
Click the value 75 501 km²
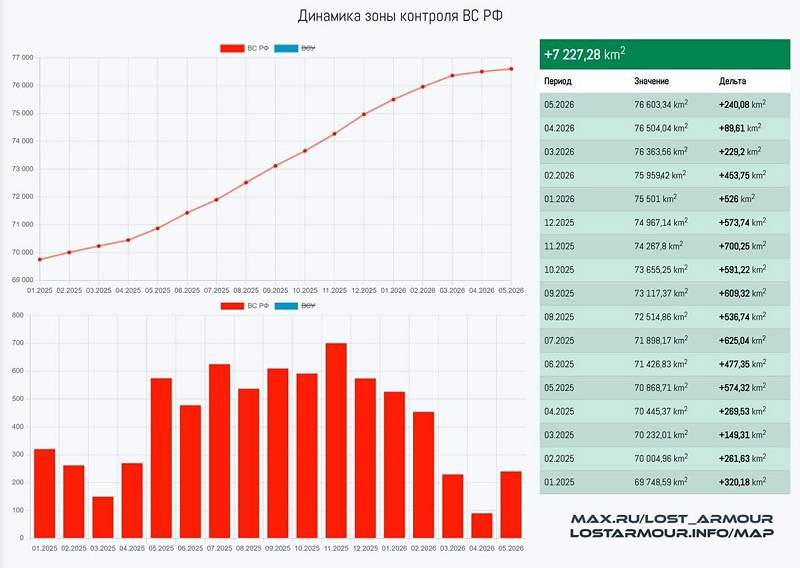tap(656, 199)
